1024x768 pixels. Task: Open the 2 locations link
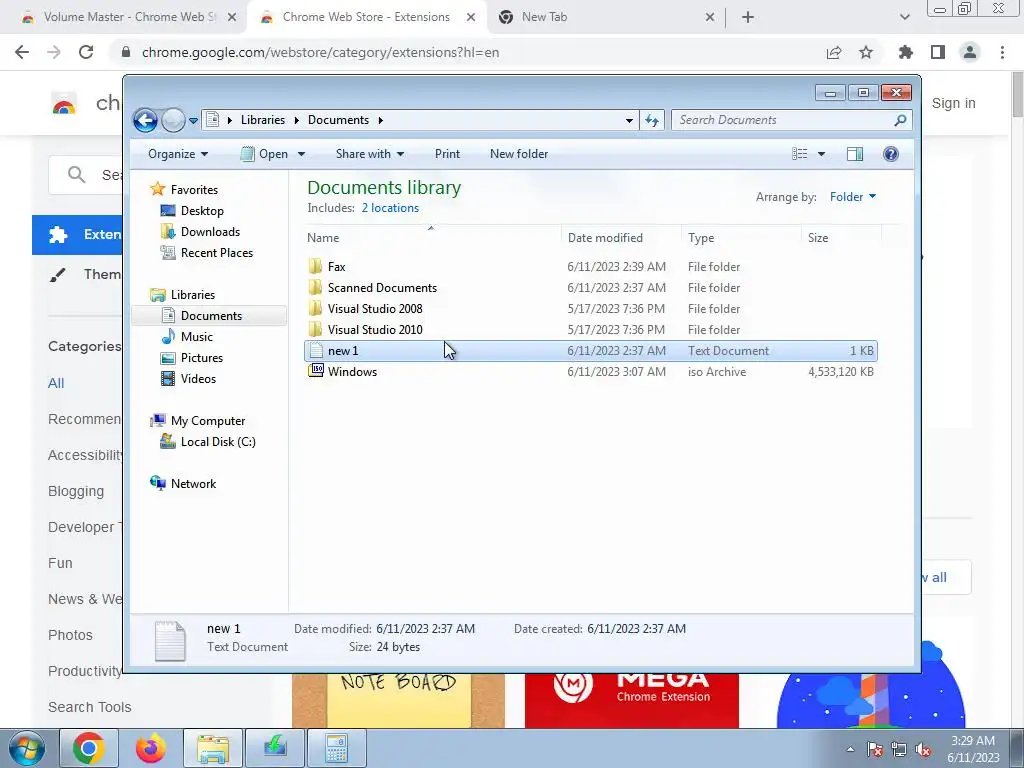(390, 208)
